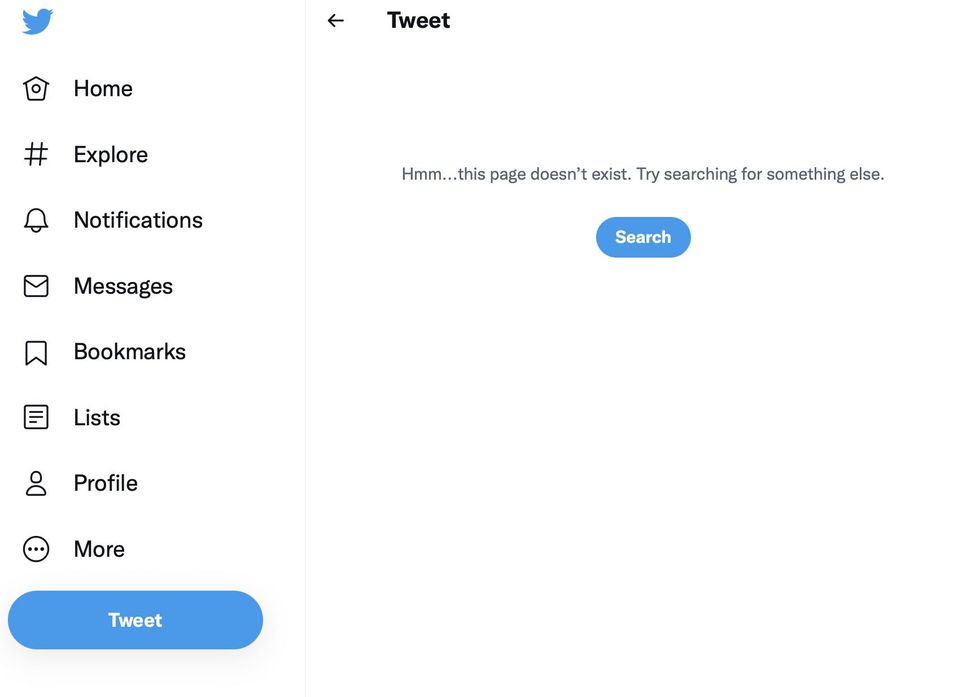Click the Explore hashtag icon
This screenshot has height=697, width=980.
(36, 154)
